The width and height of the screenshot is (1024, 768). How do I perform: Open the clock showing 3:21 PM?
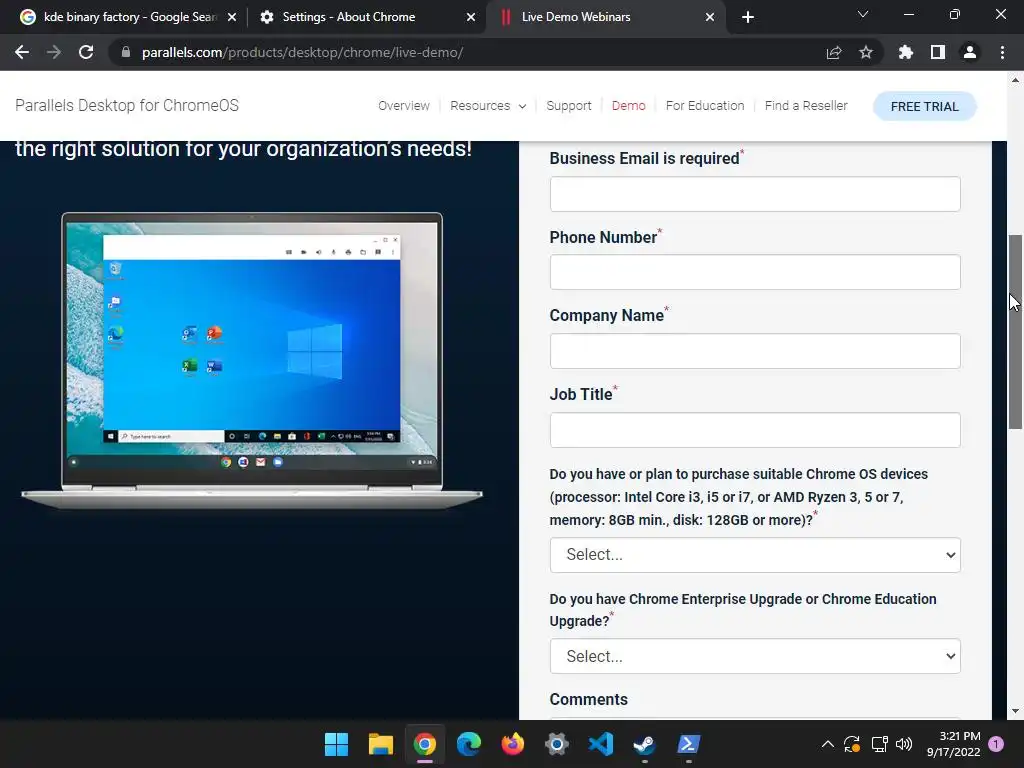[x=953, y=744]
